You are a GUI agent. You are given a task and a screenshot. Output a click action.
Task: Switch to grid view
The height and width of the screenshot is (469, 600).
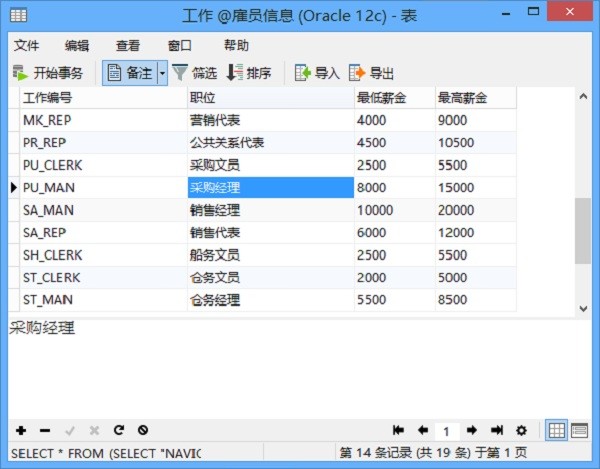[x=557, y=430]
